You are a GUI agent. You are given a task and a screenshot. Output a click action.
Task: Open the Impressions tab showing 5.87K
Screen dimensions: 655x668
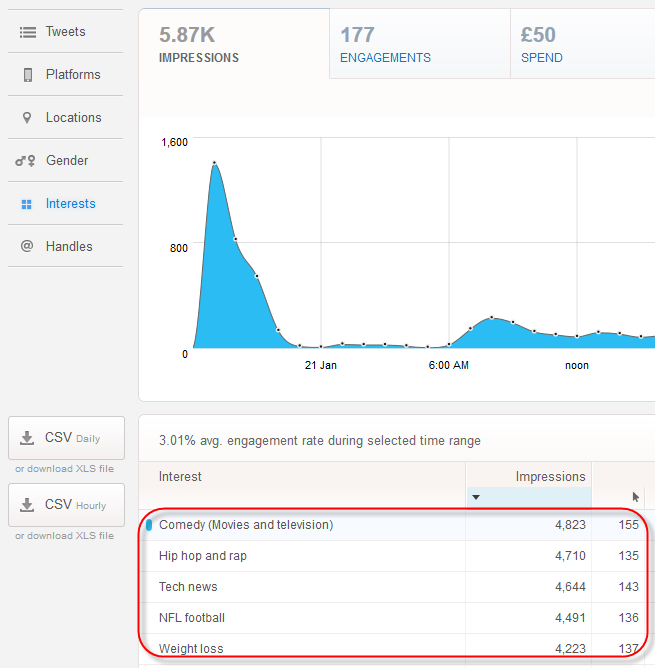coord(233,45)
